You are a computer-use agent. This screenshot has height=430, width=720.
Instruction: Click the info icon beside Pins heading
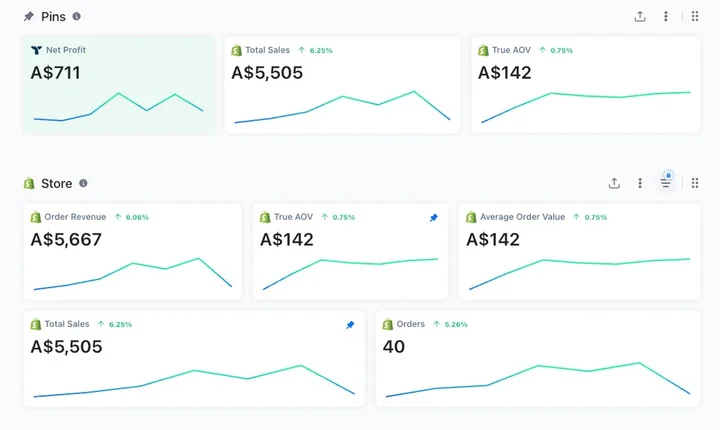pos(77,17)
